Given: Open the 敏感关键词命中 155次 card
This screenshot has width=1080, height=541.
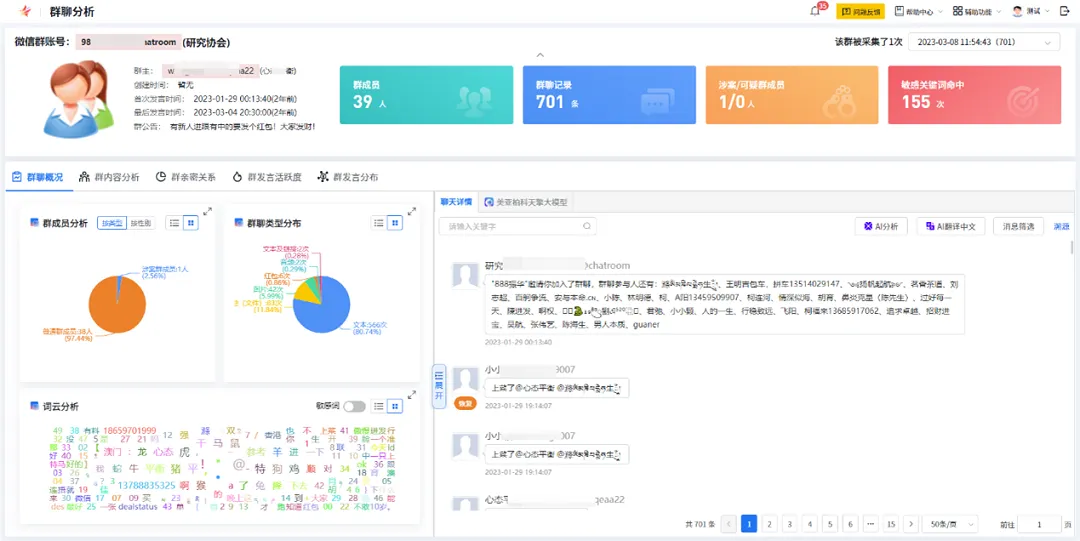Looking at the screenshot, I should point(974,95).
